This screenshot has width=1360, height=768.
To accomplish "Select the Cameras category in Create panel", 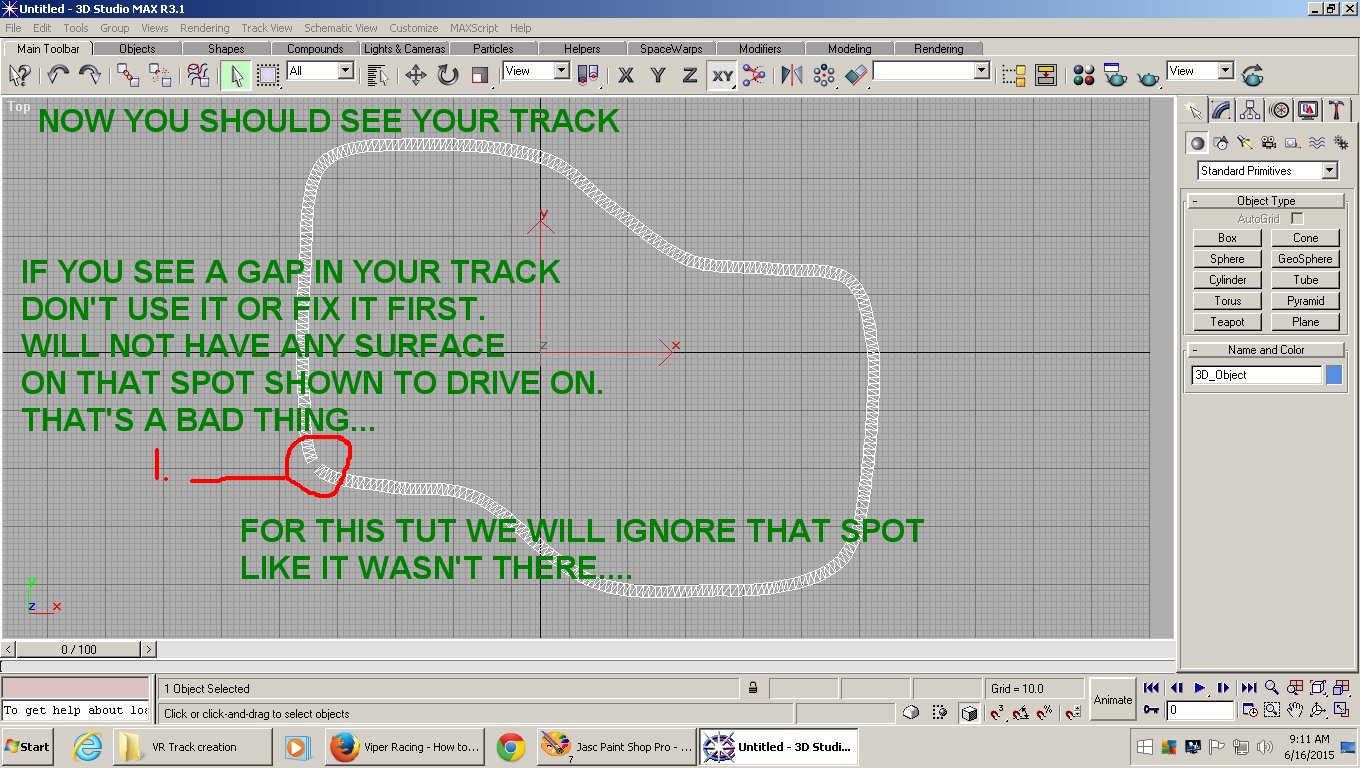I will [x=1267, y=143].
